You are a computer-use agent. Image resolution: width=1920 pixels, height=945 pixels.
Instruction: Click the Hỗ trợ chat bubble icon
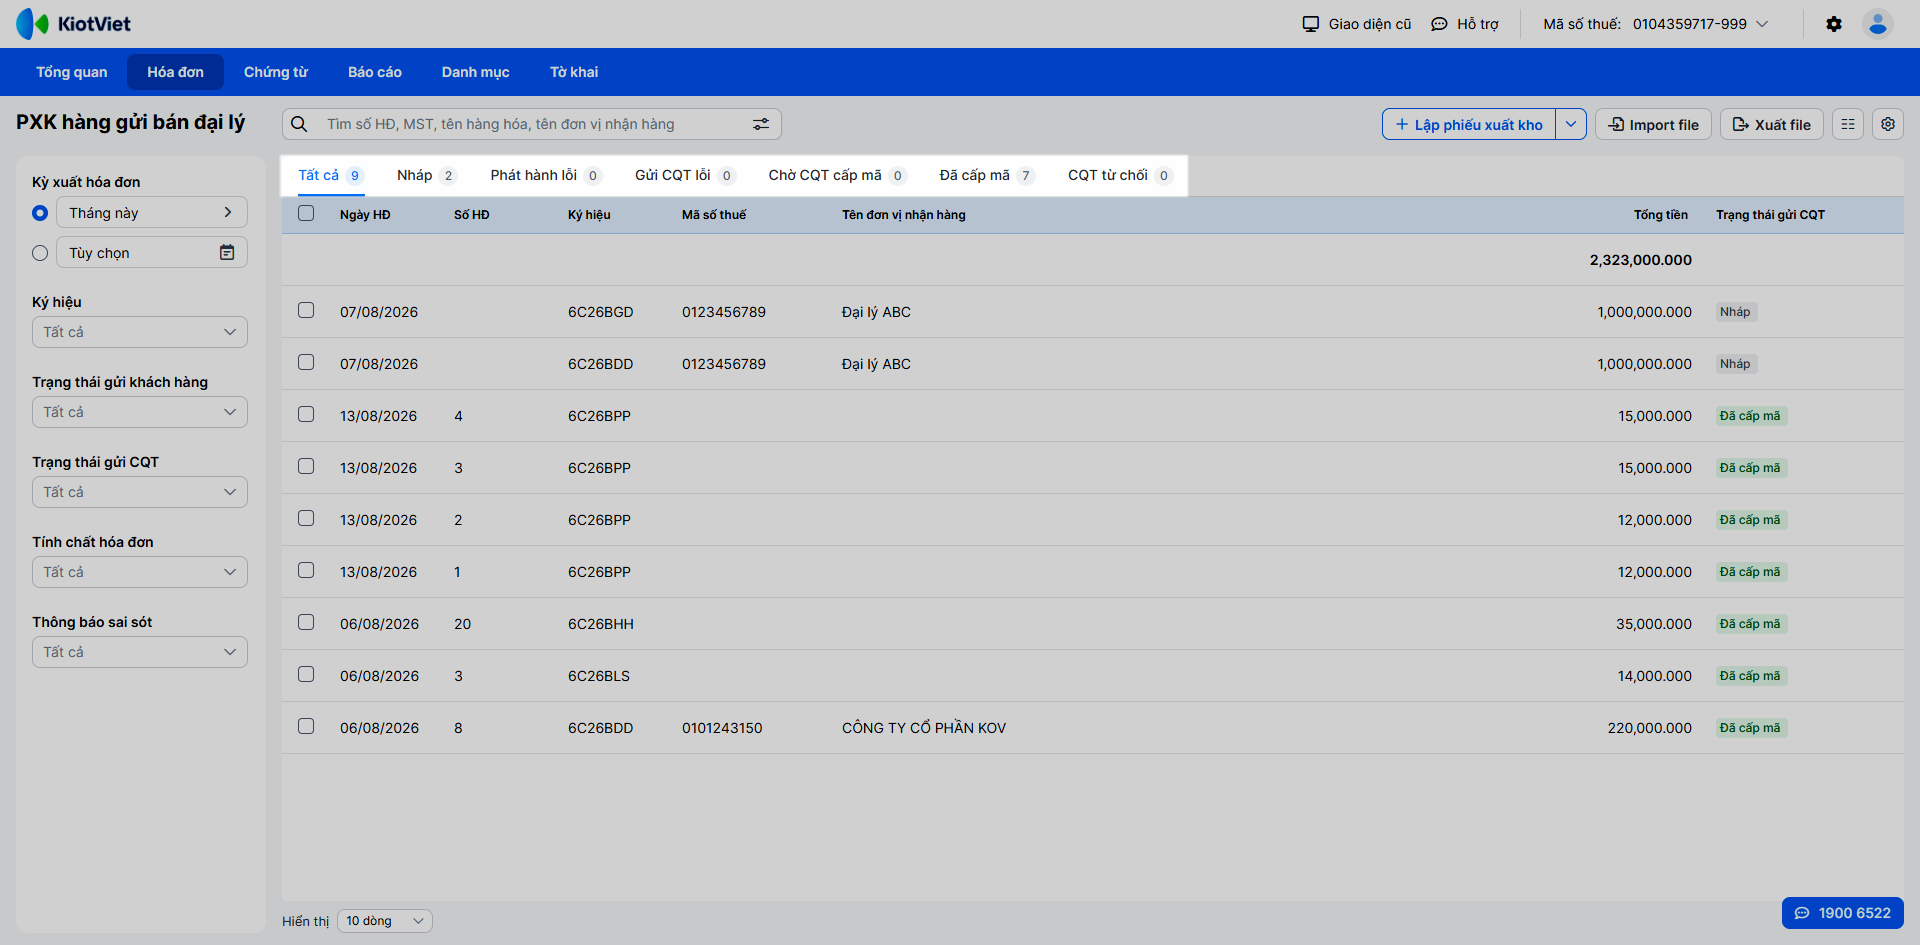point(1439,24)
